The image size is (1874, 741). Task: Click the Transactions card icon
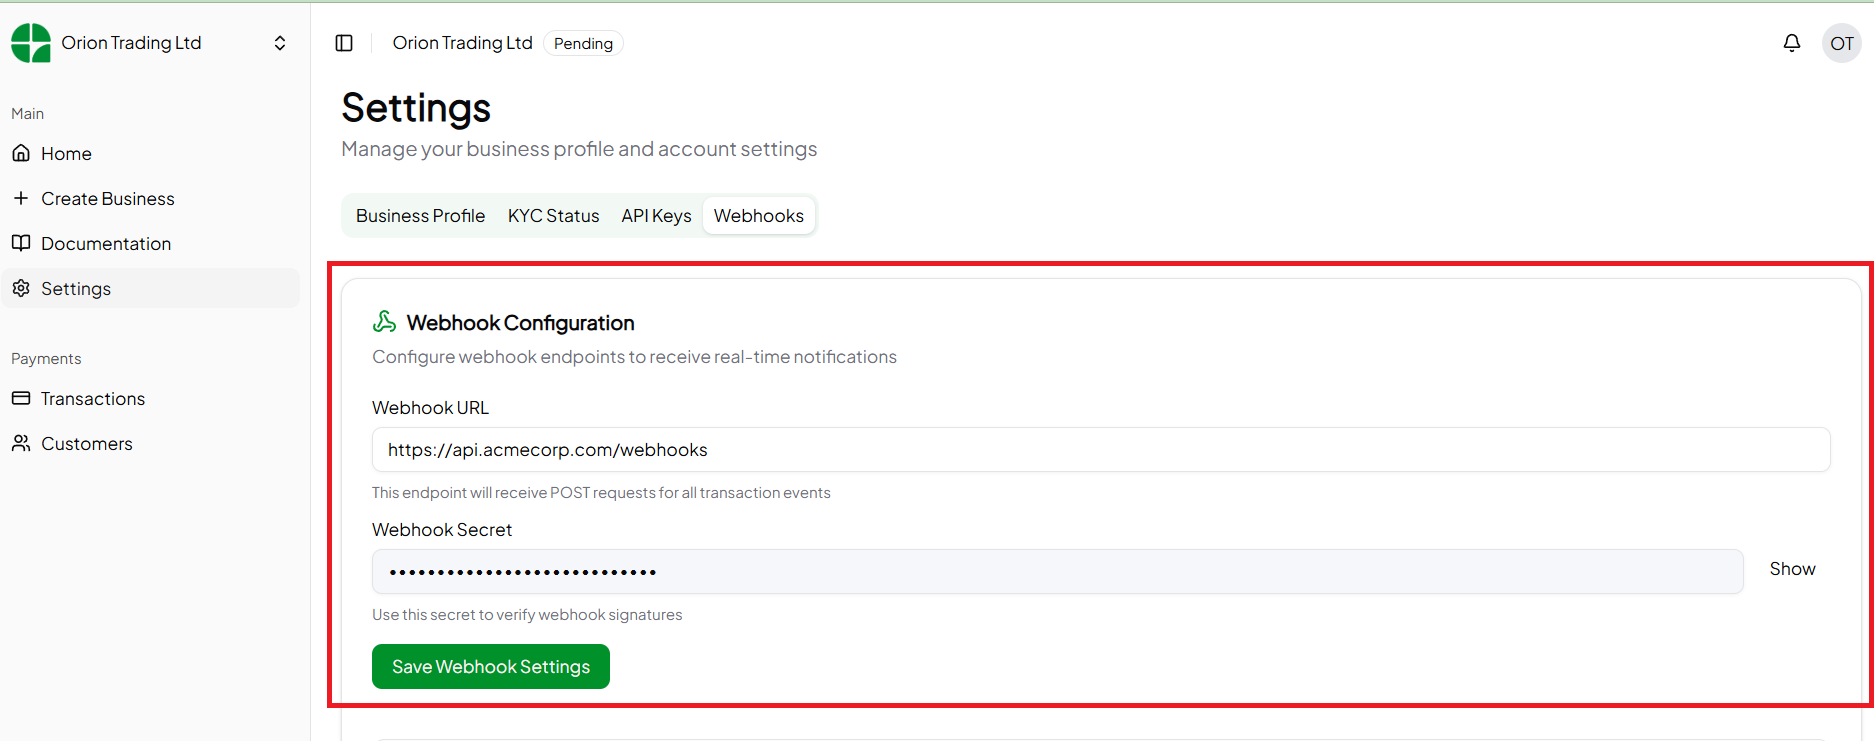tap(21, 398)
